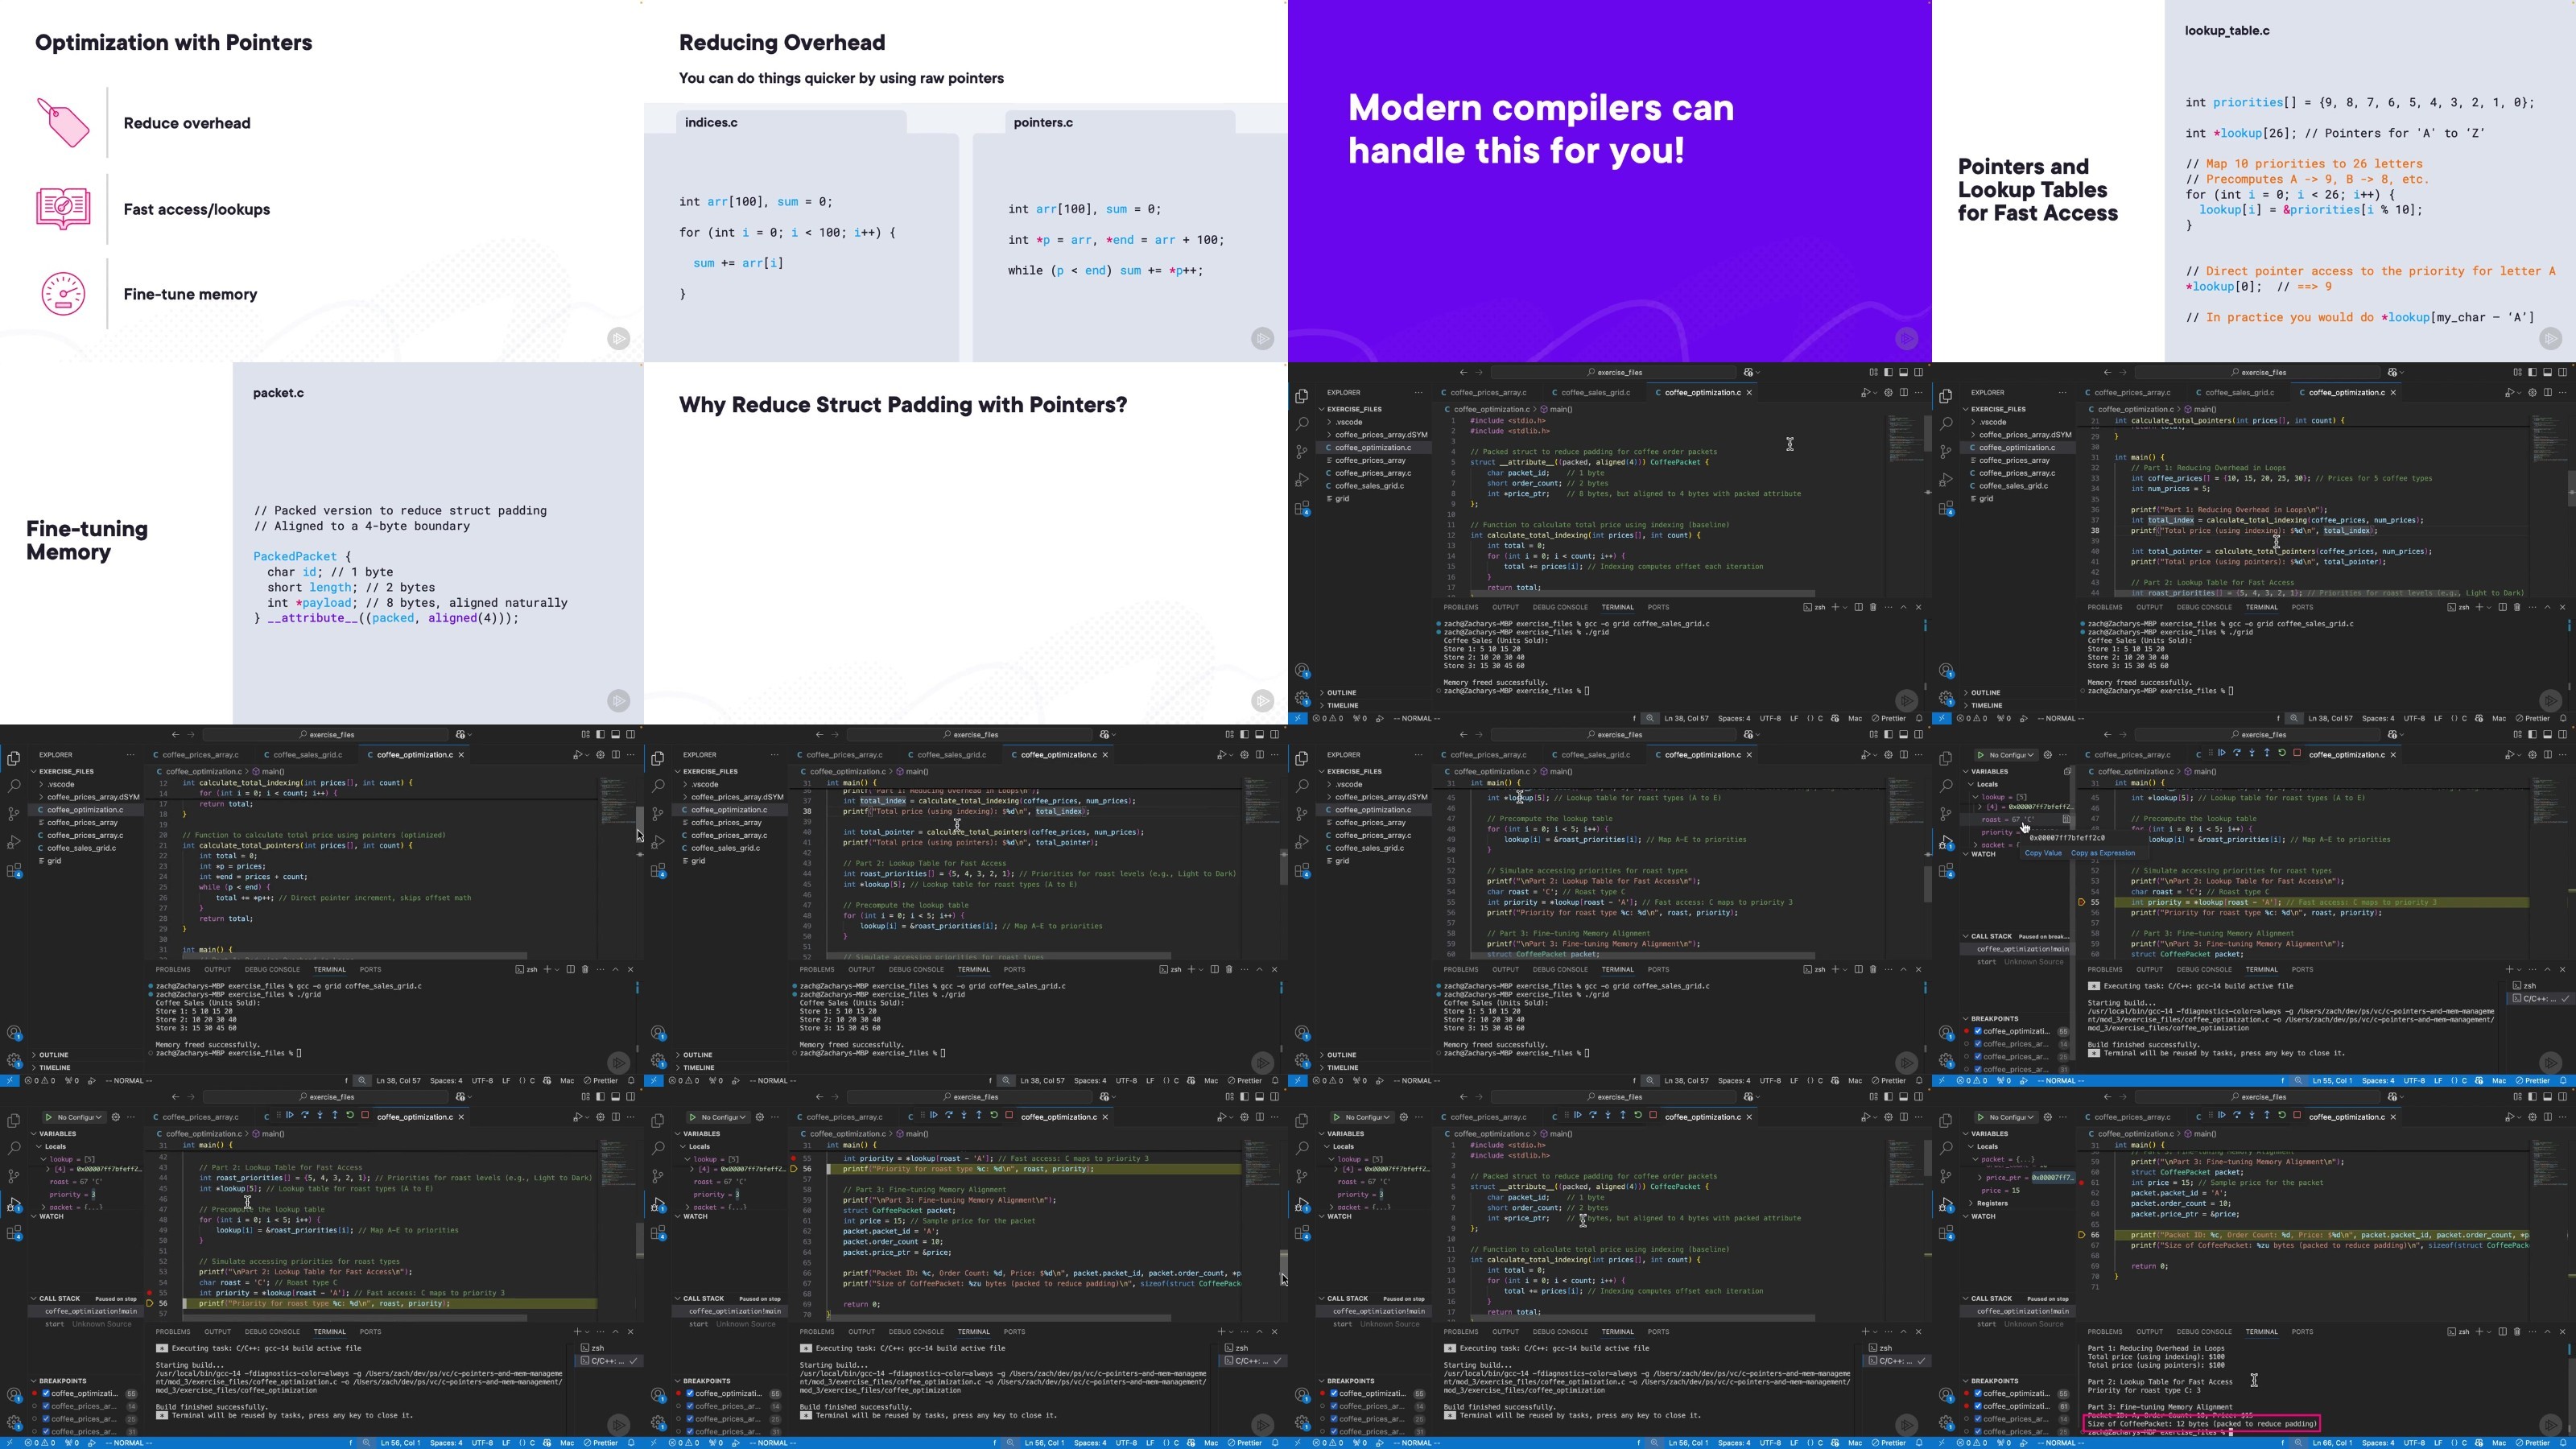Click Ln 66, Col 1 in status bar
This screenshot has height=1449, width=2576.
pyautogui.click(x=2333, y=1443)
